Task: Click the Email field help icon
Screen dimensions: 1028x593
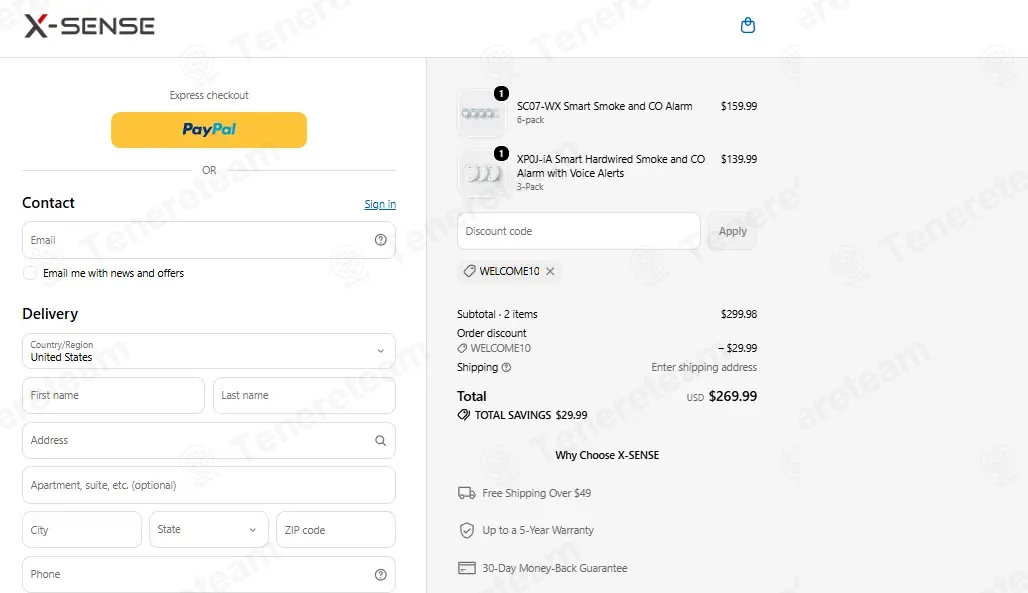Action: pyautogui.click(x=380, y=240)
